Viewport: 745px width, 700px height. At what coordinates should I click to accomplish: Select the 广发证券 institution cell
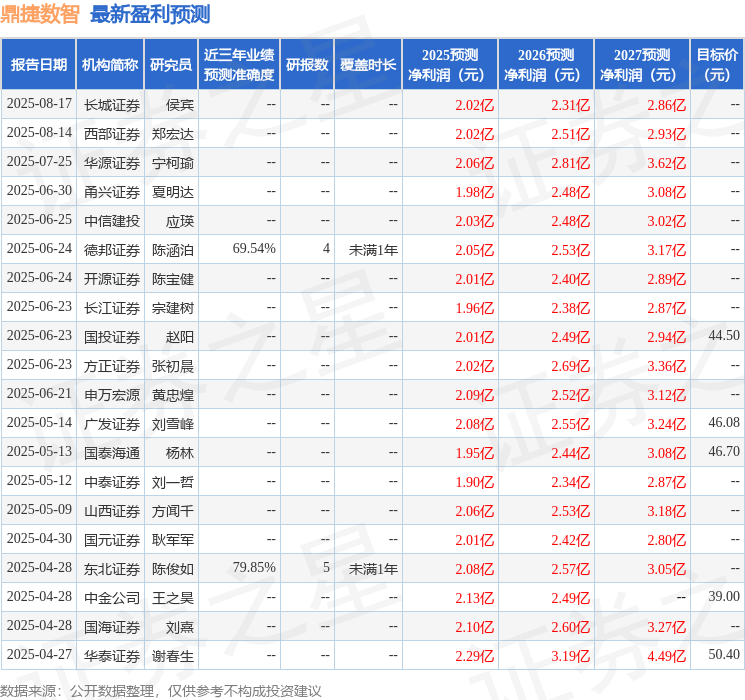112,424
